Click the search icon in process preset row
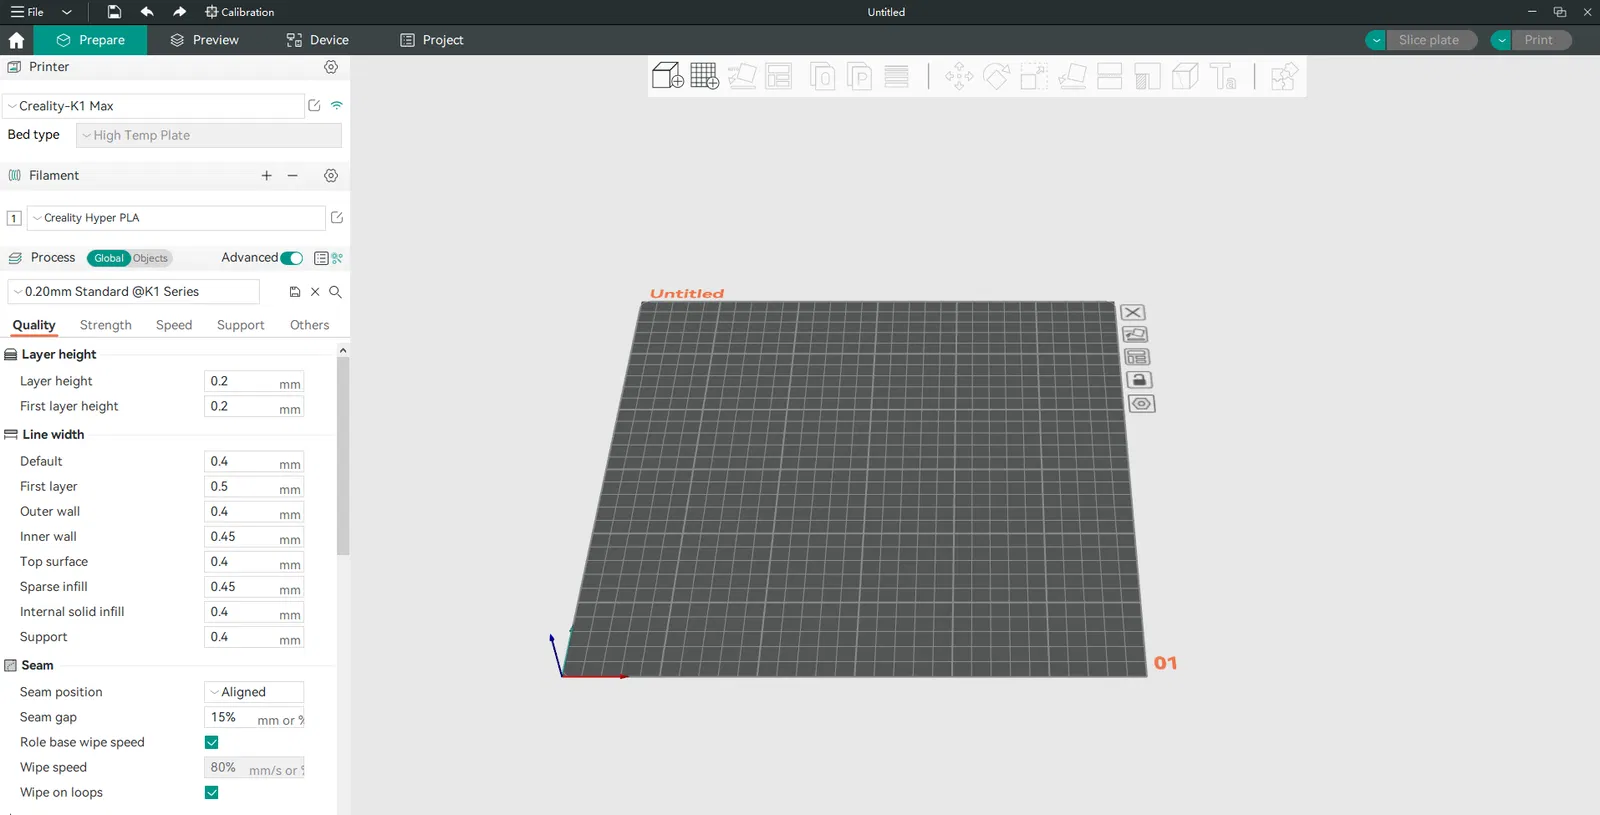The width and height of the screenshot is (1600, 815). pos(336,292)
